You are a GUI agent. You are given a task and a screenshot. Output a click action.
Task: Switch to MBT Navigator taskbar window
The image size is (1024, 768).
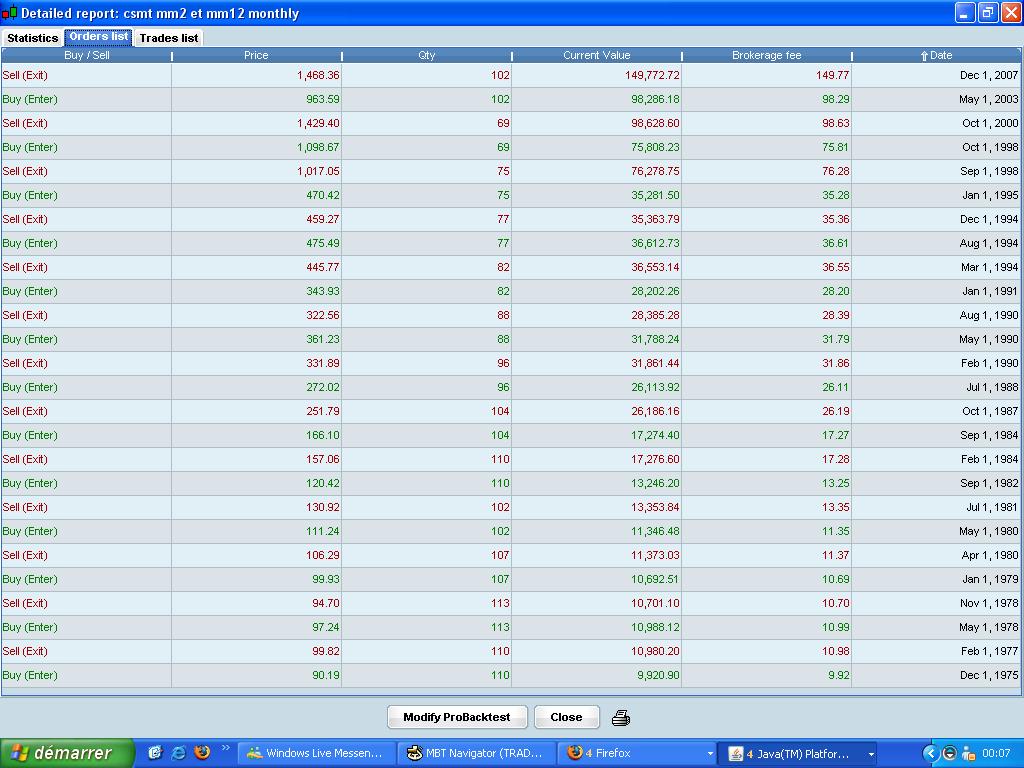476,753
